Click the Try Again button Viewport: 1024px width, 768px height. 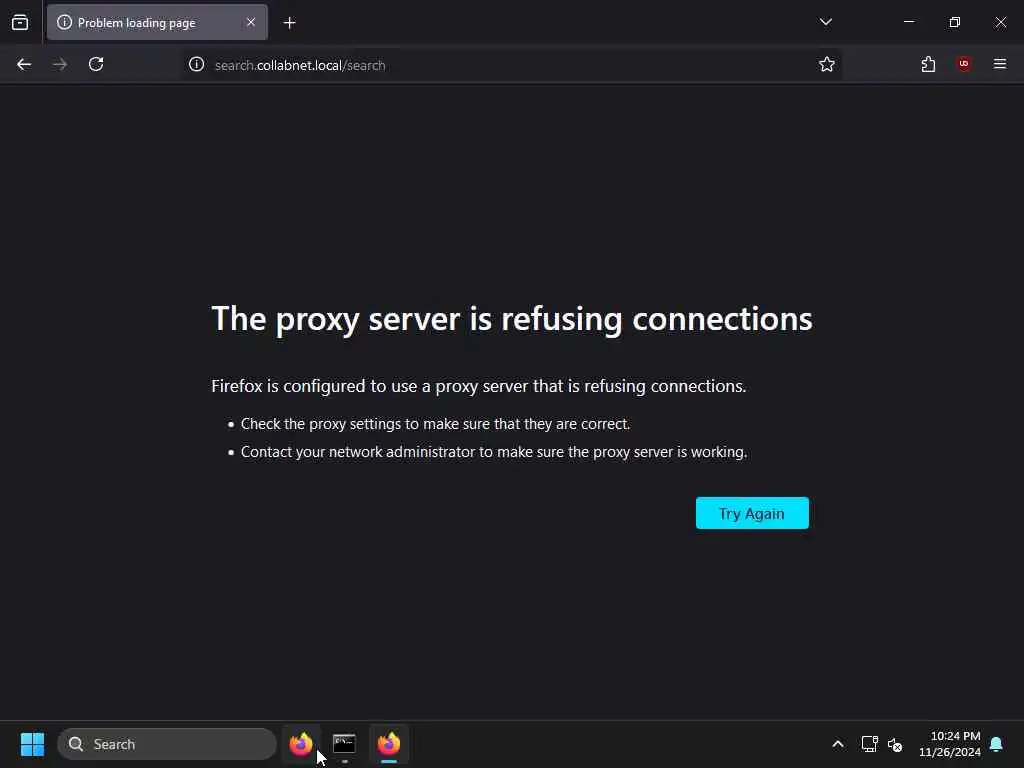[x=752, y=513]
